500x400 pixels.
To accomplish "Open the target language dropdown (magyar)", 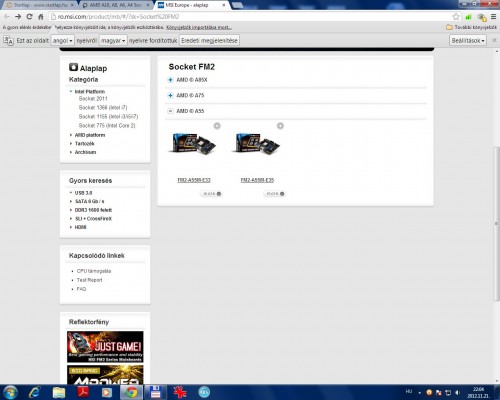I will [x=113, y=41].
